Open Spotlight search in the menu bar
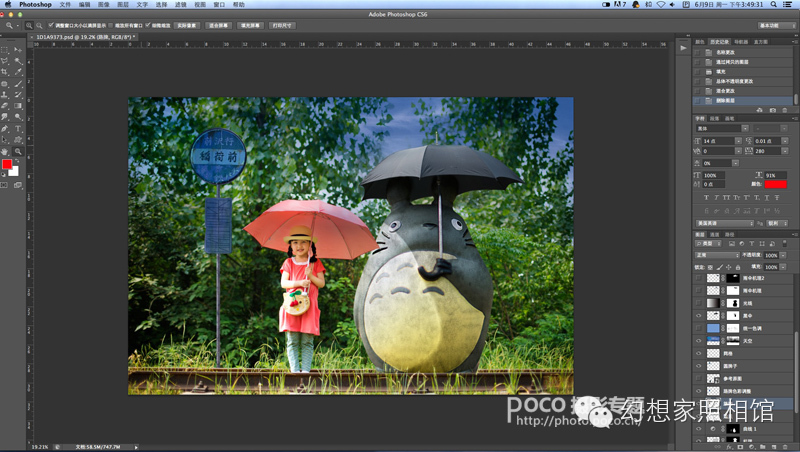Viewport: 800px width, 452px height. point(774,5)
